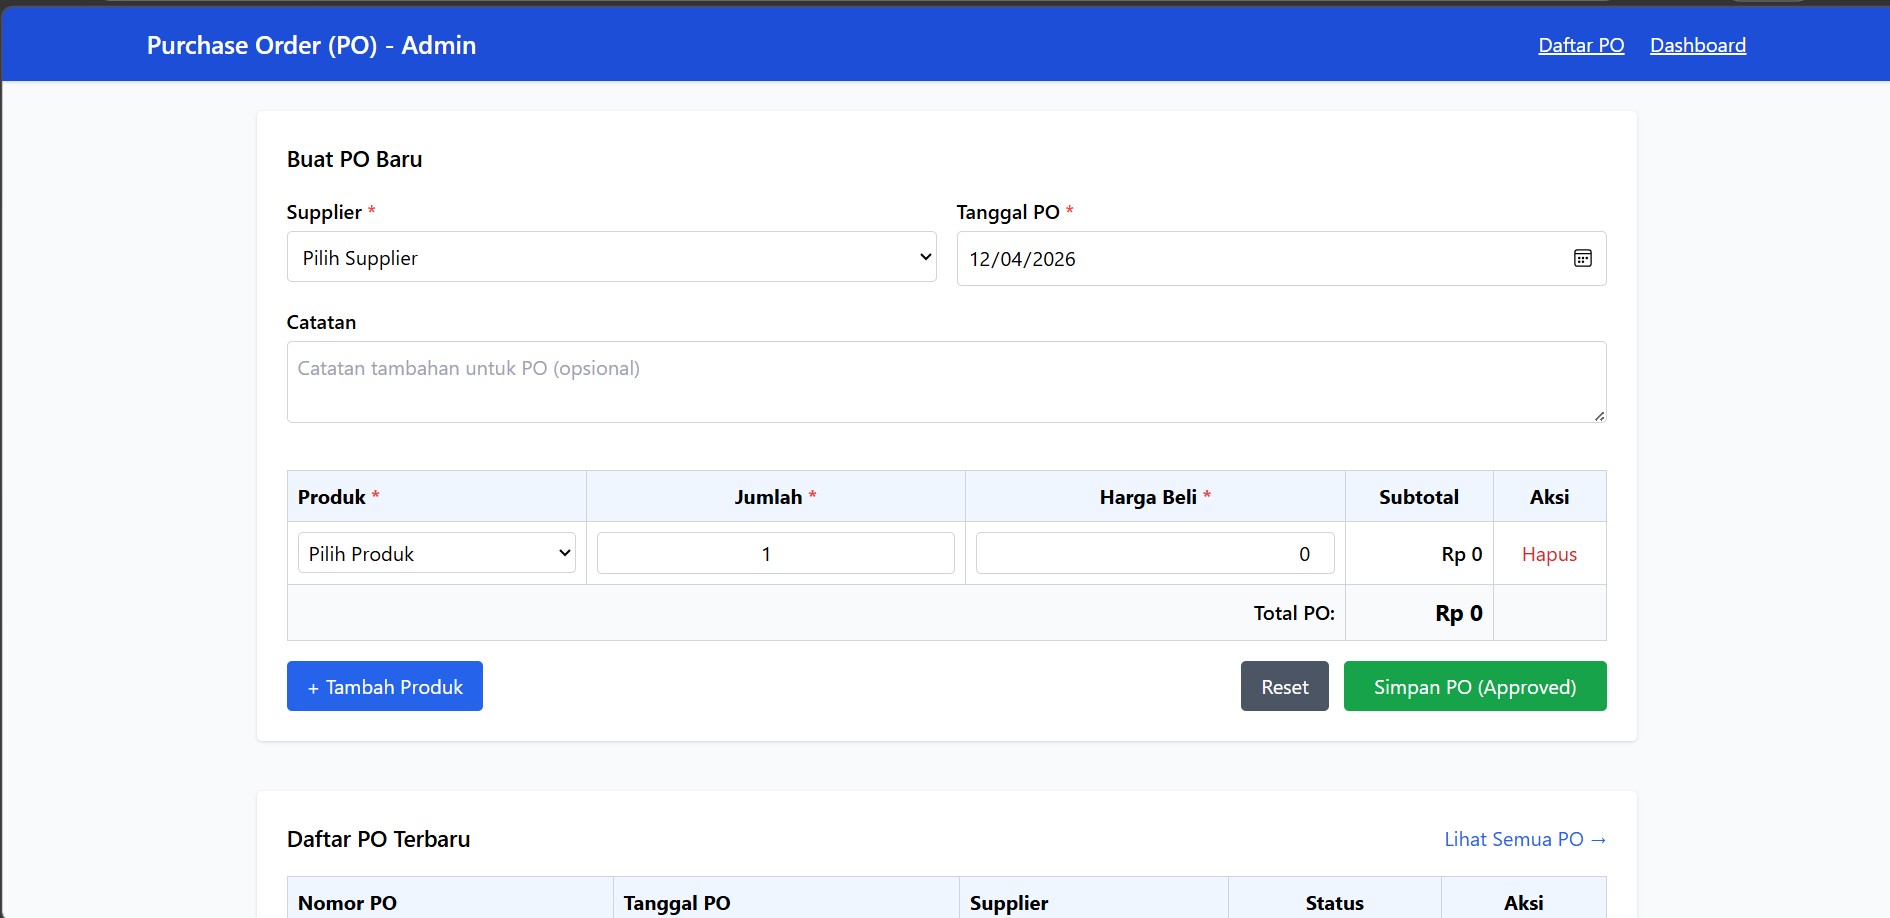Expand the Pilih Supplier dropdown

coord(611,258)
